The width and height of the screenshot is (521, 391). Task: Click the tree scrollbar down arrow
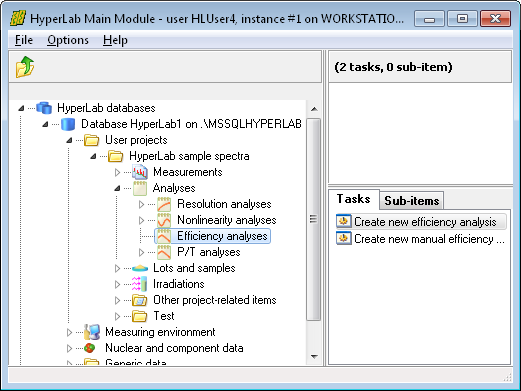[314, 357]
